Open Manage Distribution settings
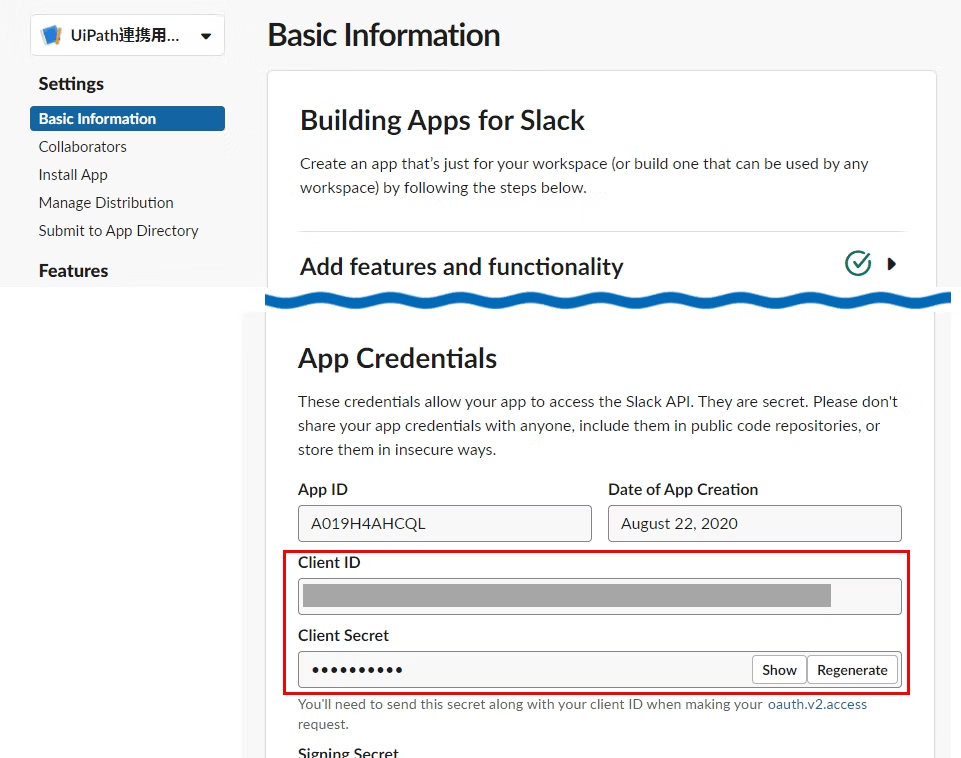The height and width of the screenshot is (758, 961). (x=106, y=203)
